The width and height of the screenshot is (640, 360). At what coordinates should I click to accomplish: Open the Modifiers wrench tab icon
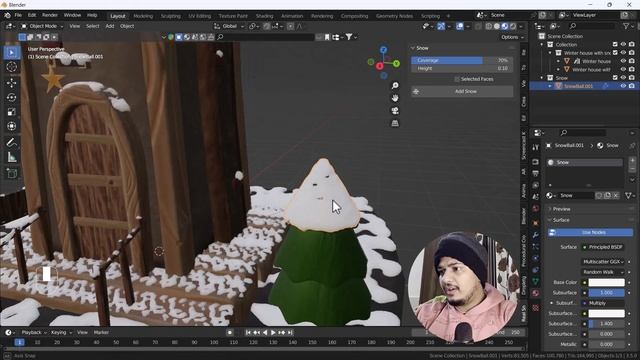tap(536, 235)
